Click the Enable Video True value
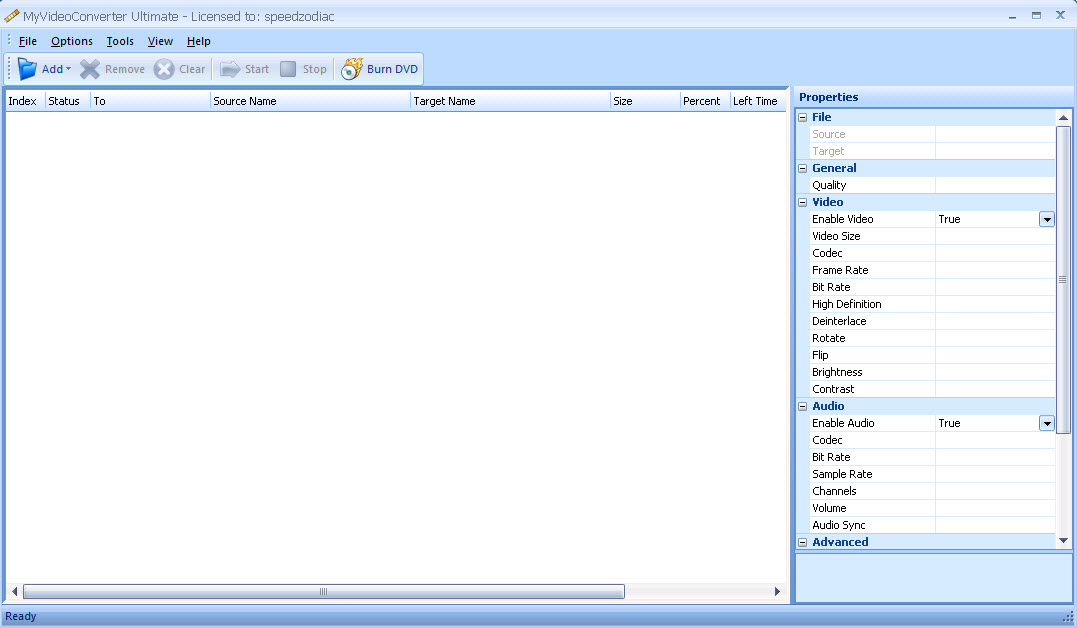 pos(949,219)
